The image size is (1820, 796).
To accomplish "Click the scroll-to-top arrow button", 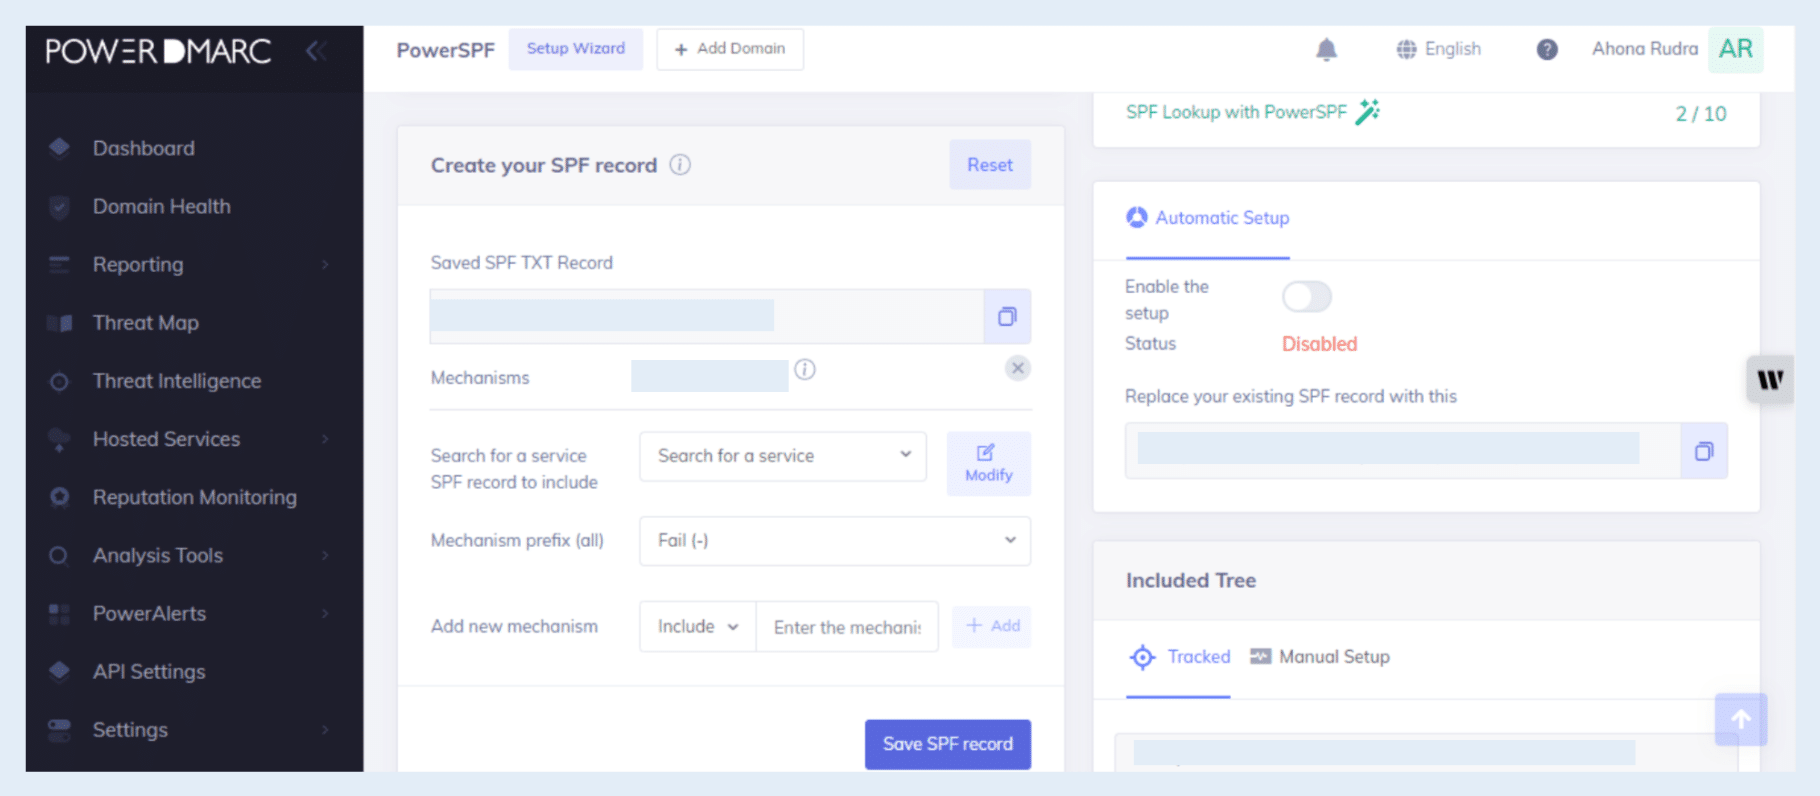I will [x=1741, y=719].
